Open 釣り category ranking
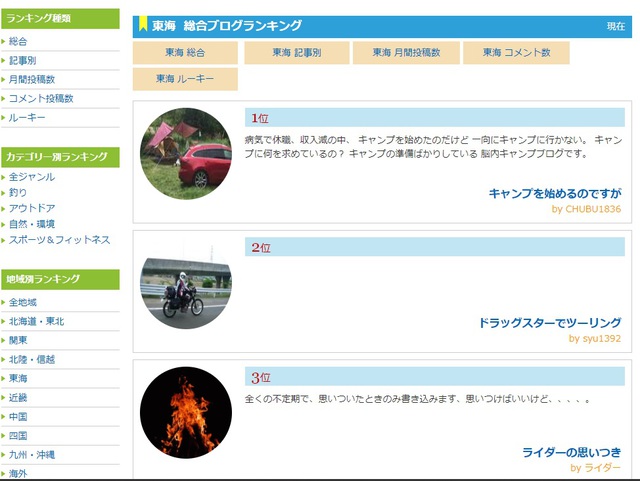This screenshot has width=640, height=481. pos(18,192)
